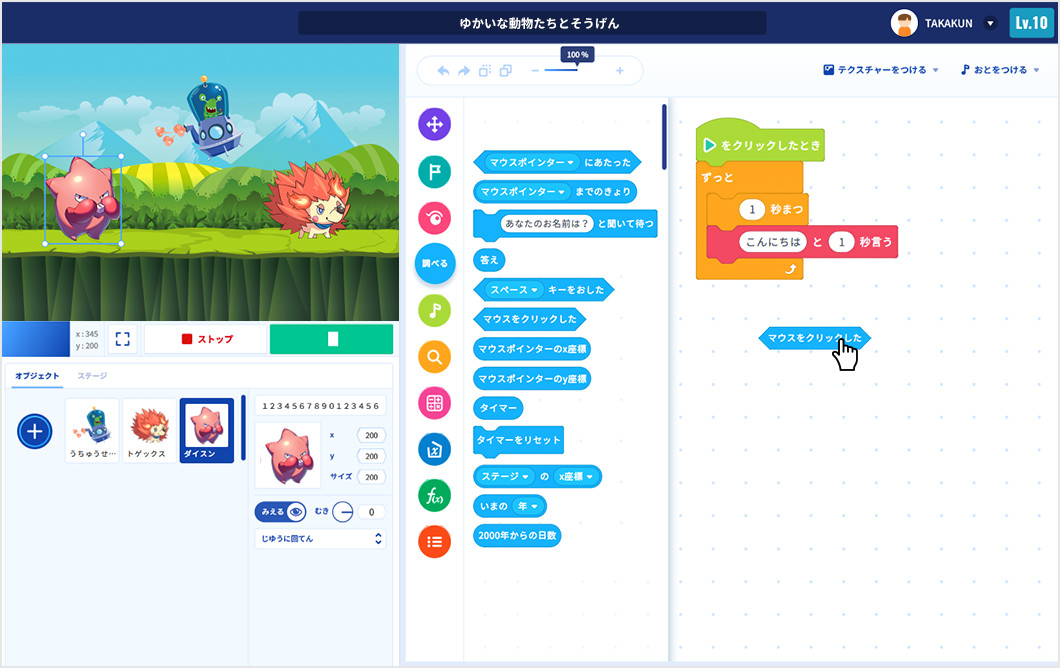Open the orange-red list category
The image size is (1060, 668).
(x=434, y=541)
